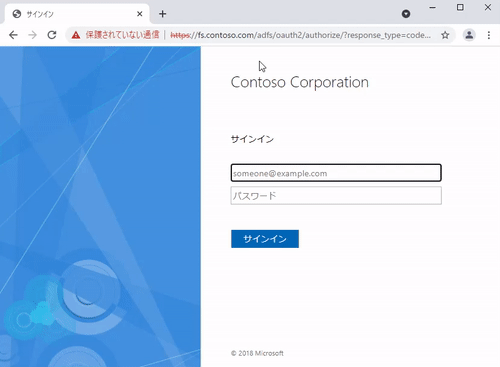Reload the sign-in page
Image resolution: width=500 pixels, height=367 pixels.
coord(52,35)
